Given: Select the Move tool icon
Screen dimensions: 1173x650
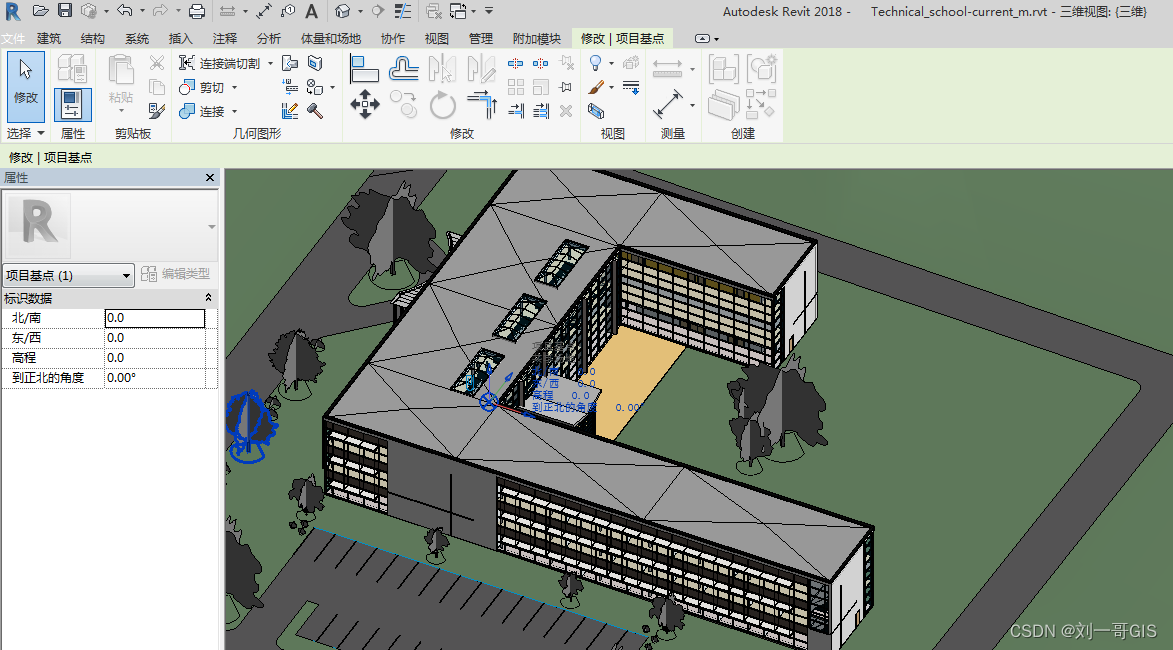Looking at the screenshot, I should tap(364, 105).
